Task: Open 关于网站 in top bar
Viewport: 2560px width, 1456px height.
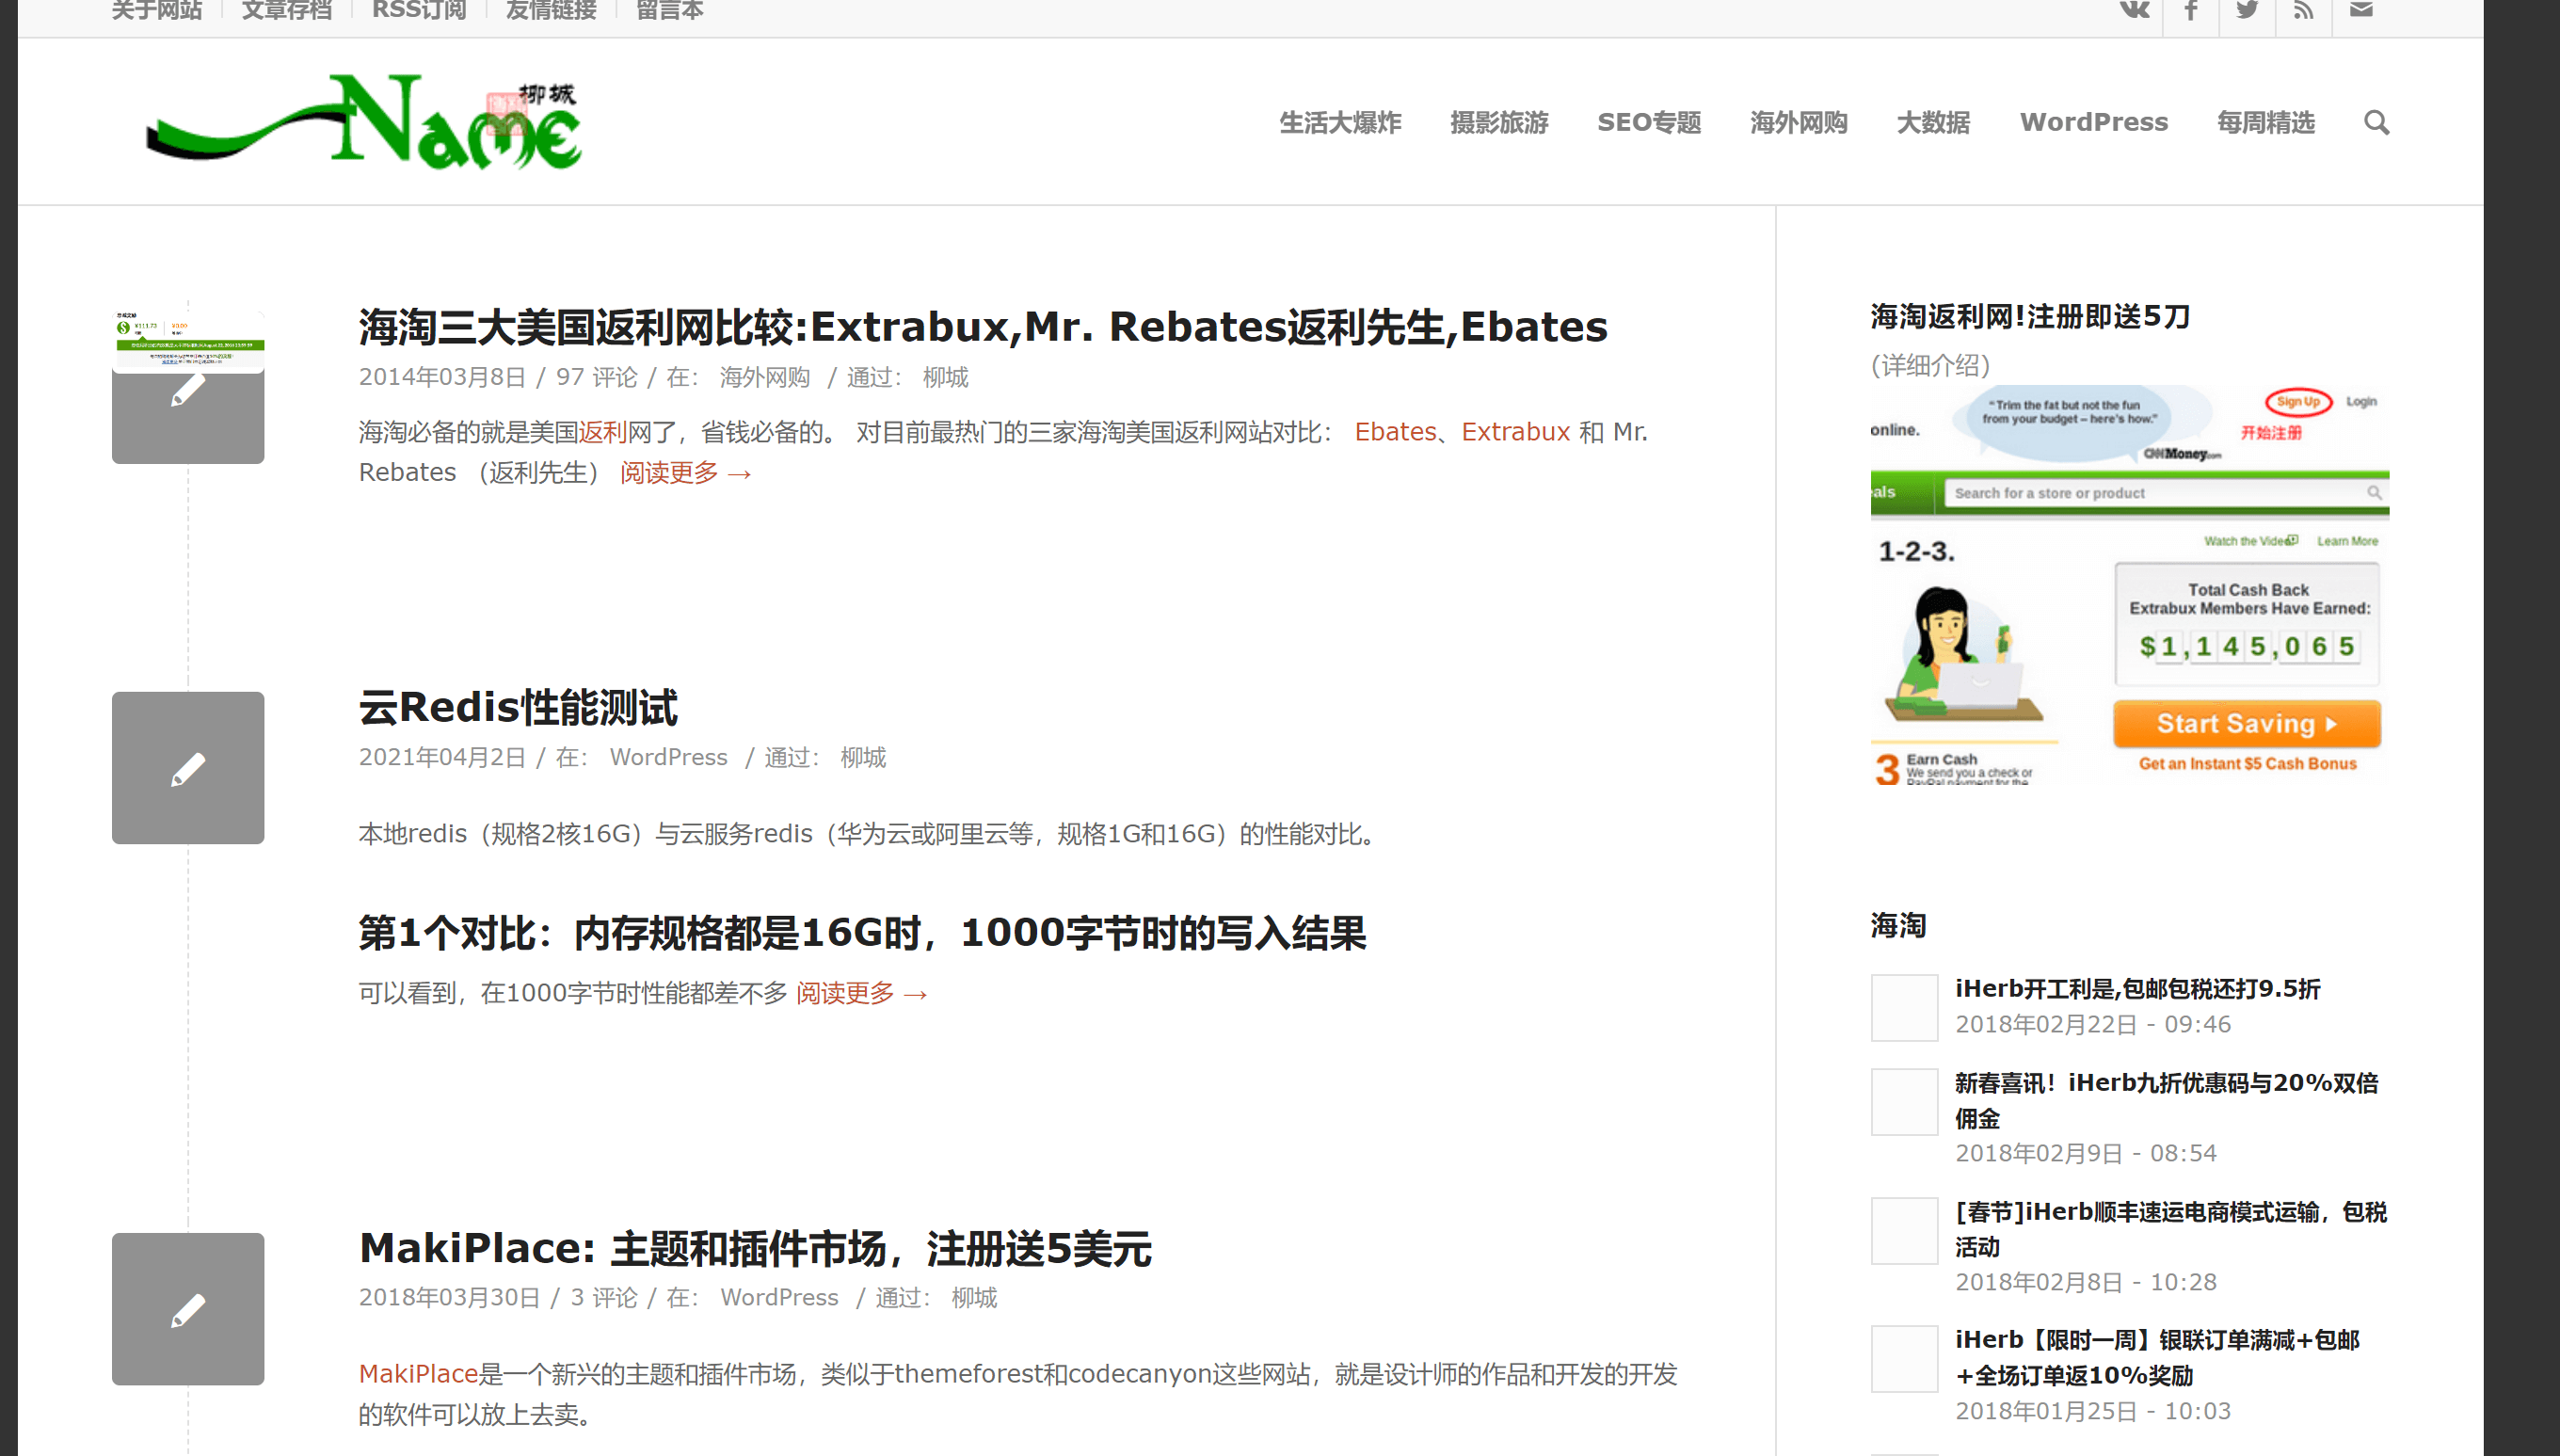Action: click(157, 10)
